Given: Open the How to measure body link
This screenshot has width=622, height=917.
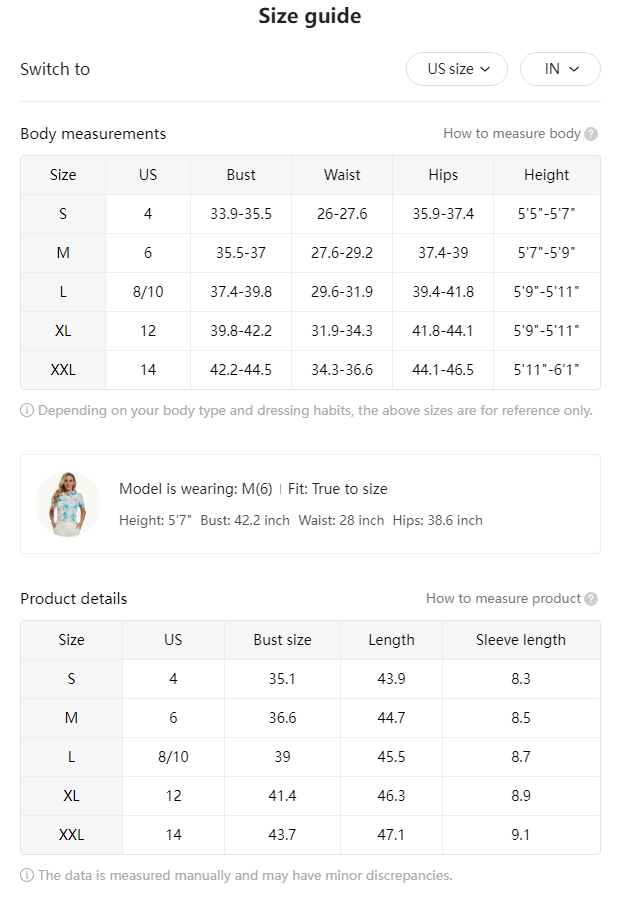Looking at the screenshot, I should pos(512,134).
